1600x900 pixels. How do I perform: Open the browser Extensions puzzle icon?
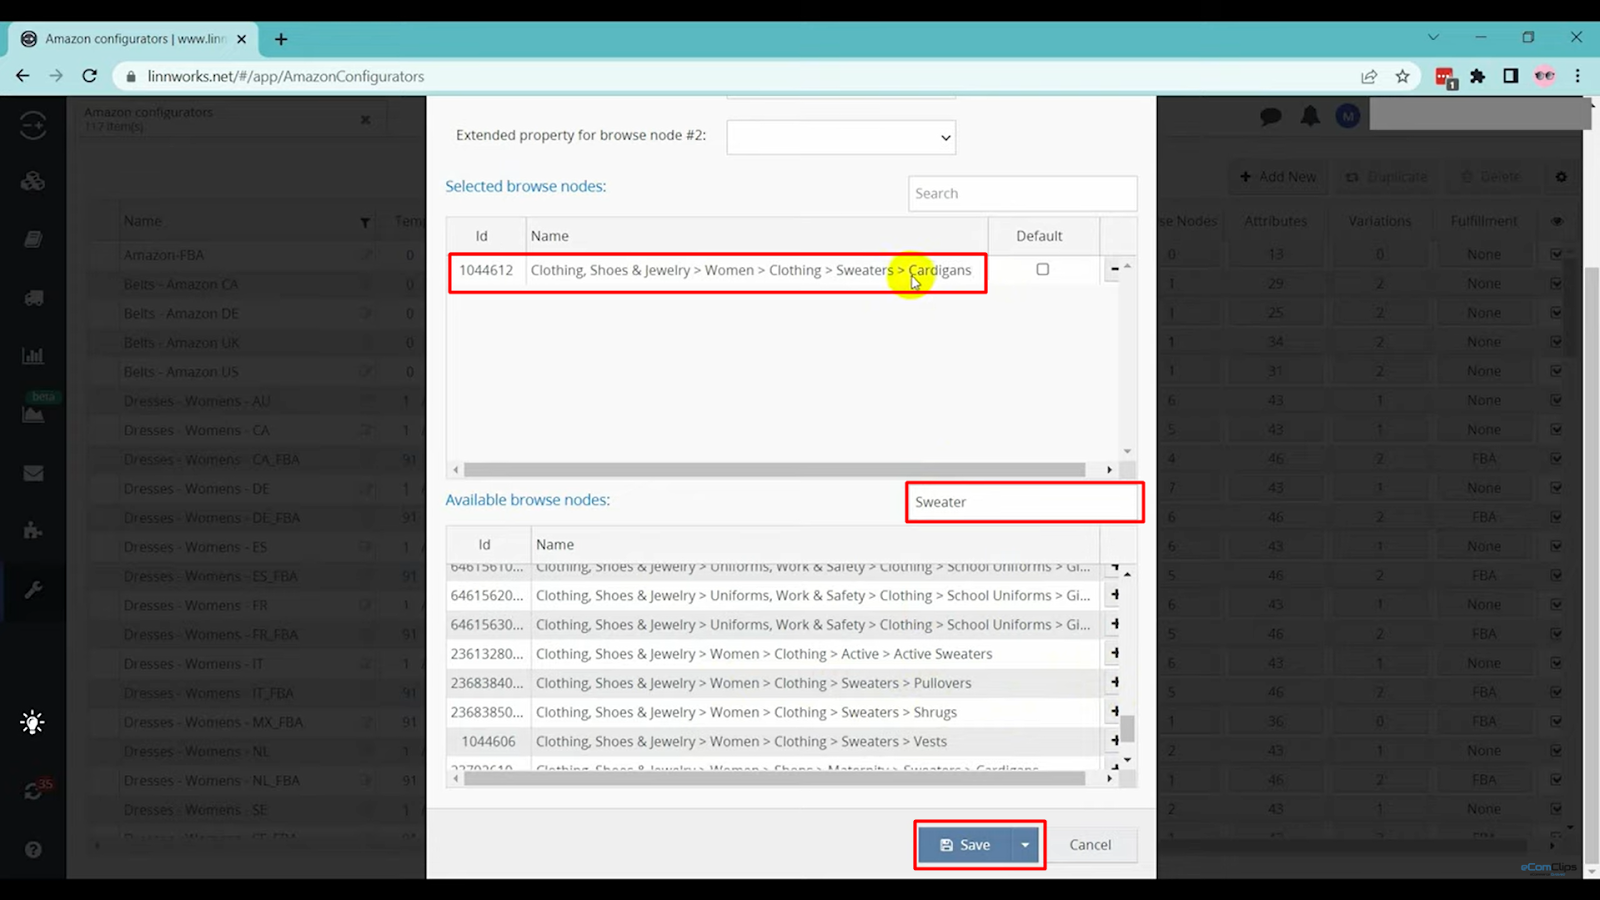point(1478,76)
